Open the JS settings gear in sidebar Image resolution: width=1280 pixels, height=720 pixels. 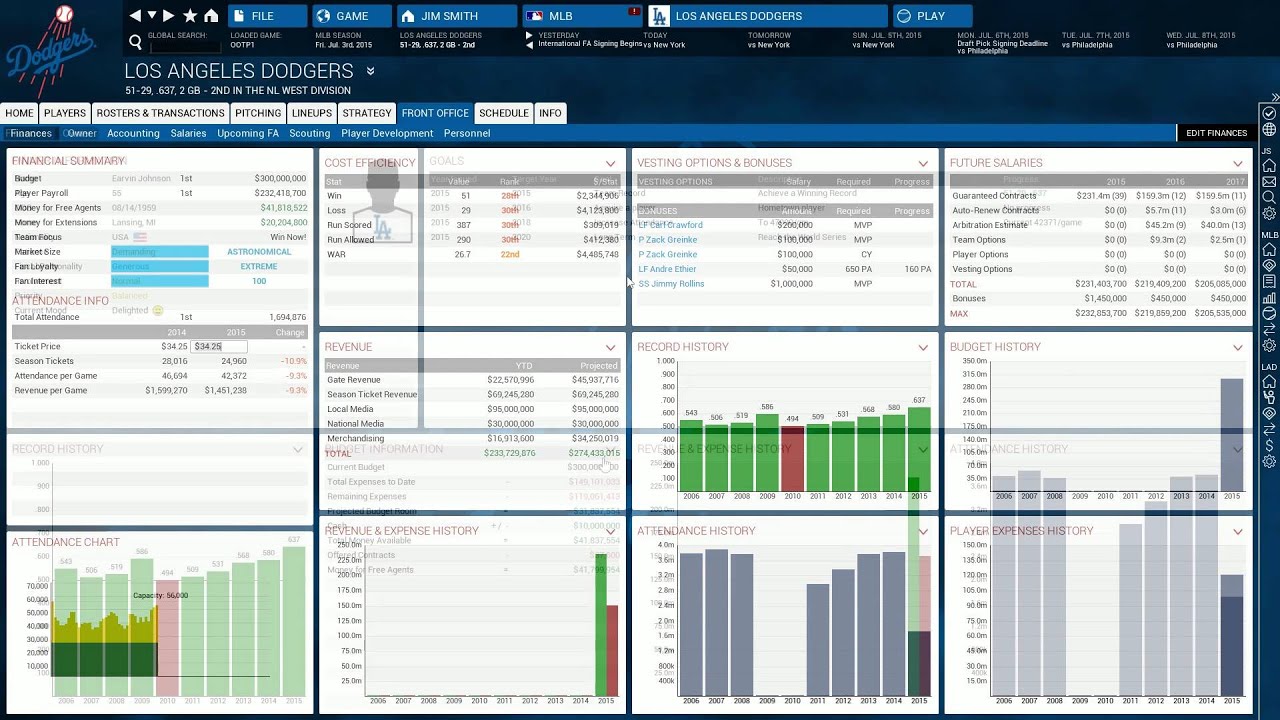pyautogui.click(x=1269, y=214)
